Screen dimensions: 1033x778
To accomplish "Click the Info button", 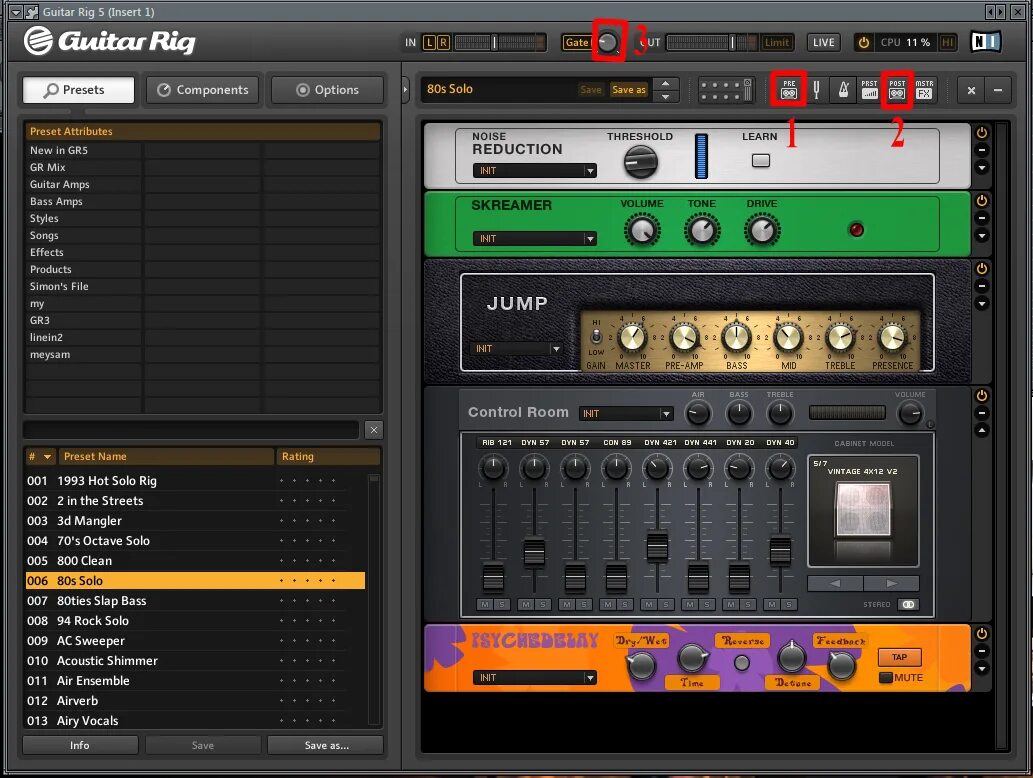I will pos(80,745).
